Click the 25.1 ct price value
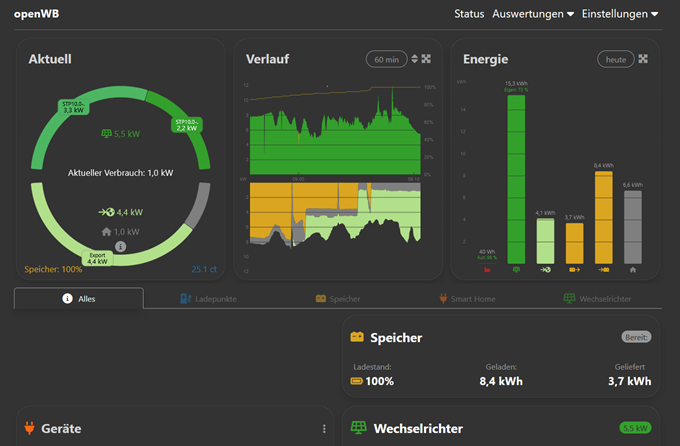680x446 pixels. pos(204,269)
